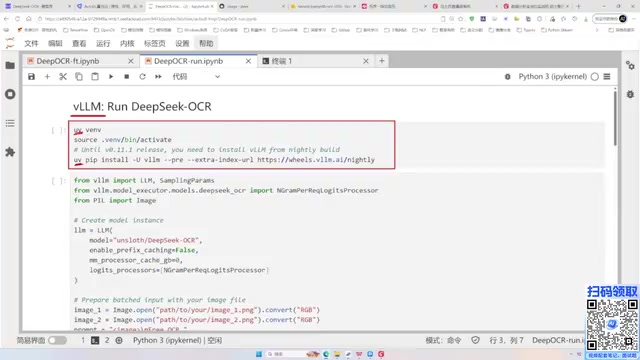Open the extension manager puzzle icon
The height and width of the screenshot is (360, 640).
tap(10, 152)
